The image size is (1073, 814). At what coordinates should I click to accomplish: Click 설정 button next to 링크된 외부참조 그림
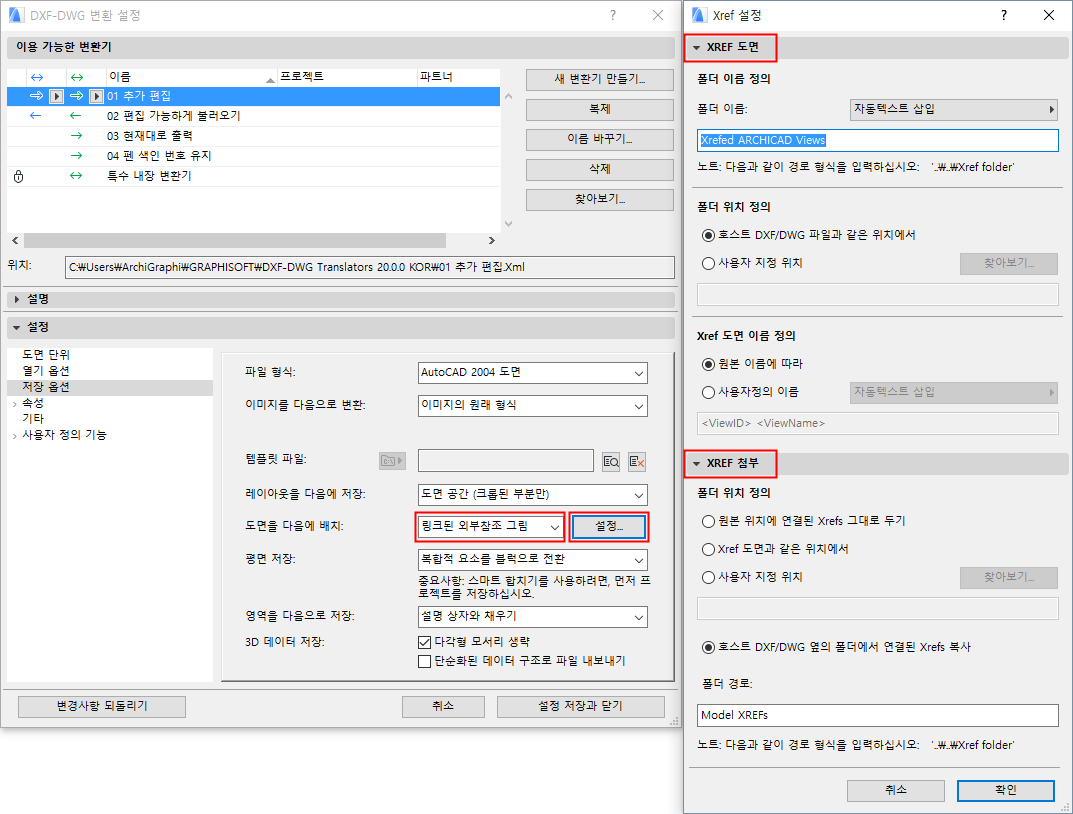(x=608, y=527)
